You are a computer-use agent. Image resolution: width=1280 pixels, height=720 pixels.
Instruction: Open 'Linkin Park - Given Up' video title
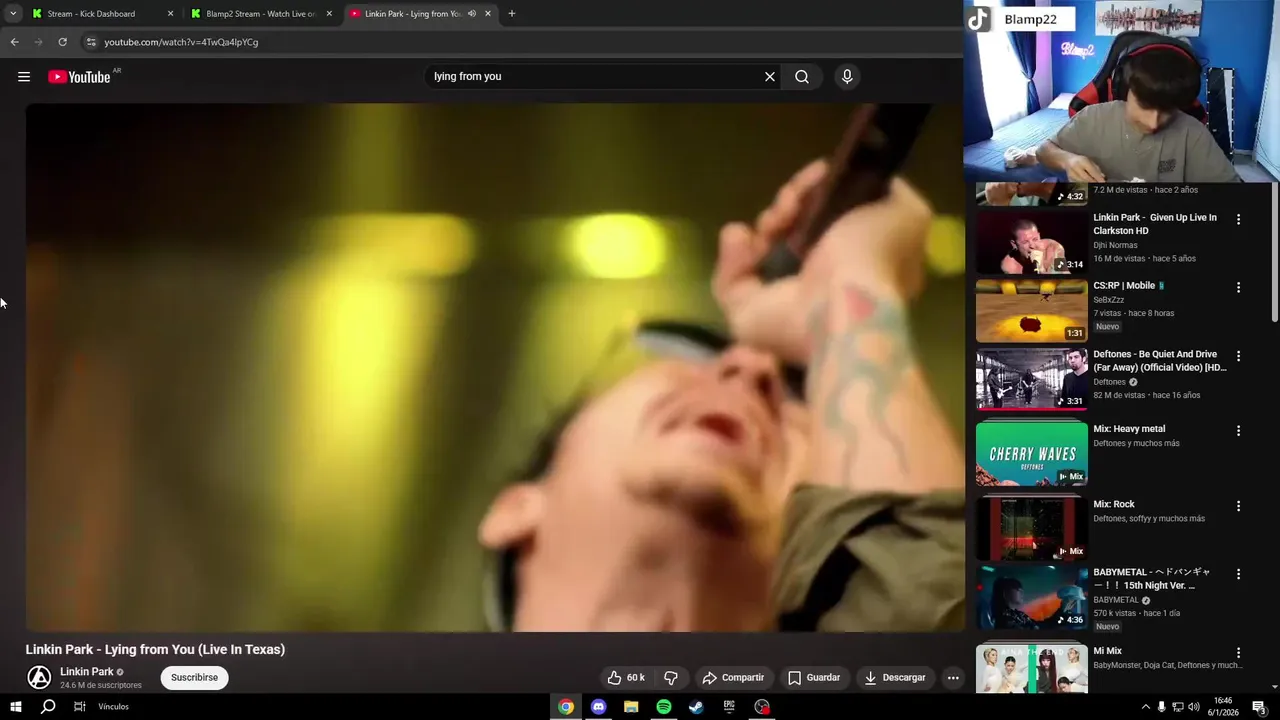click(x=1155, y=224)
